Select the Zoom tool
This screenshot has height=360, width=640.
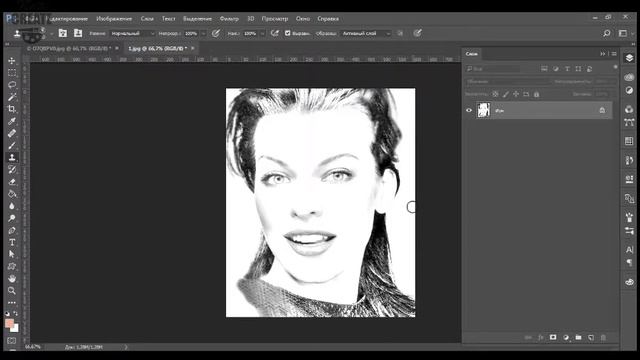12,291
